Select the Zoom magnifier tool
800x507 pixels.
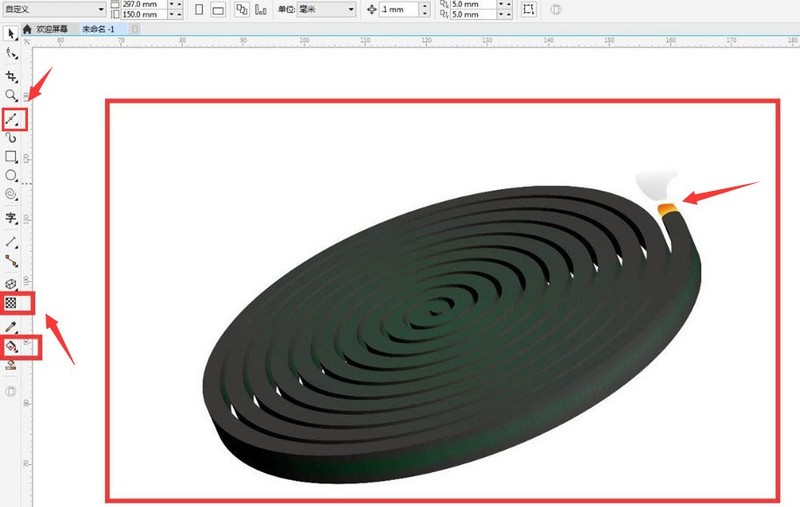[11, 95]
